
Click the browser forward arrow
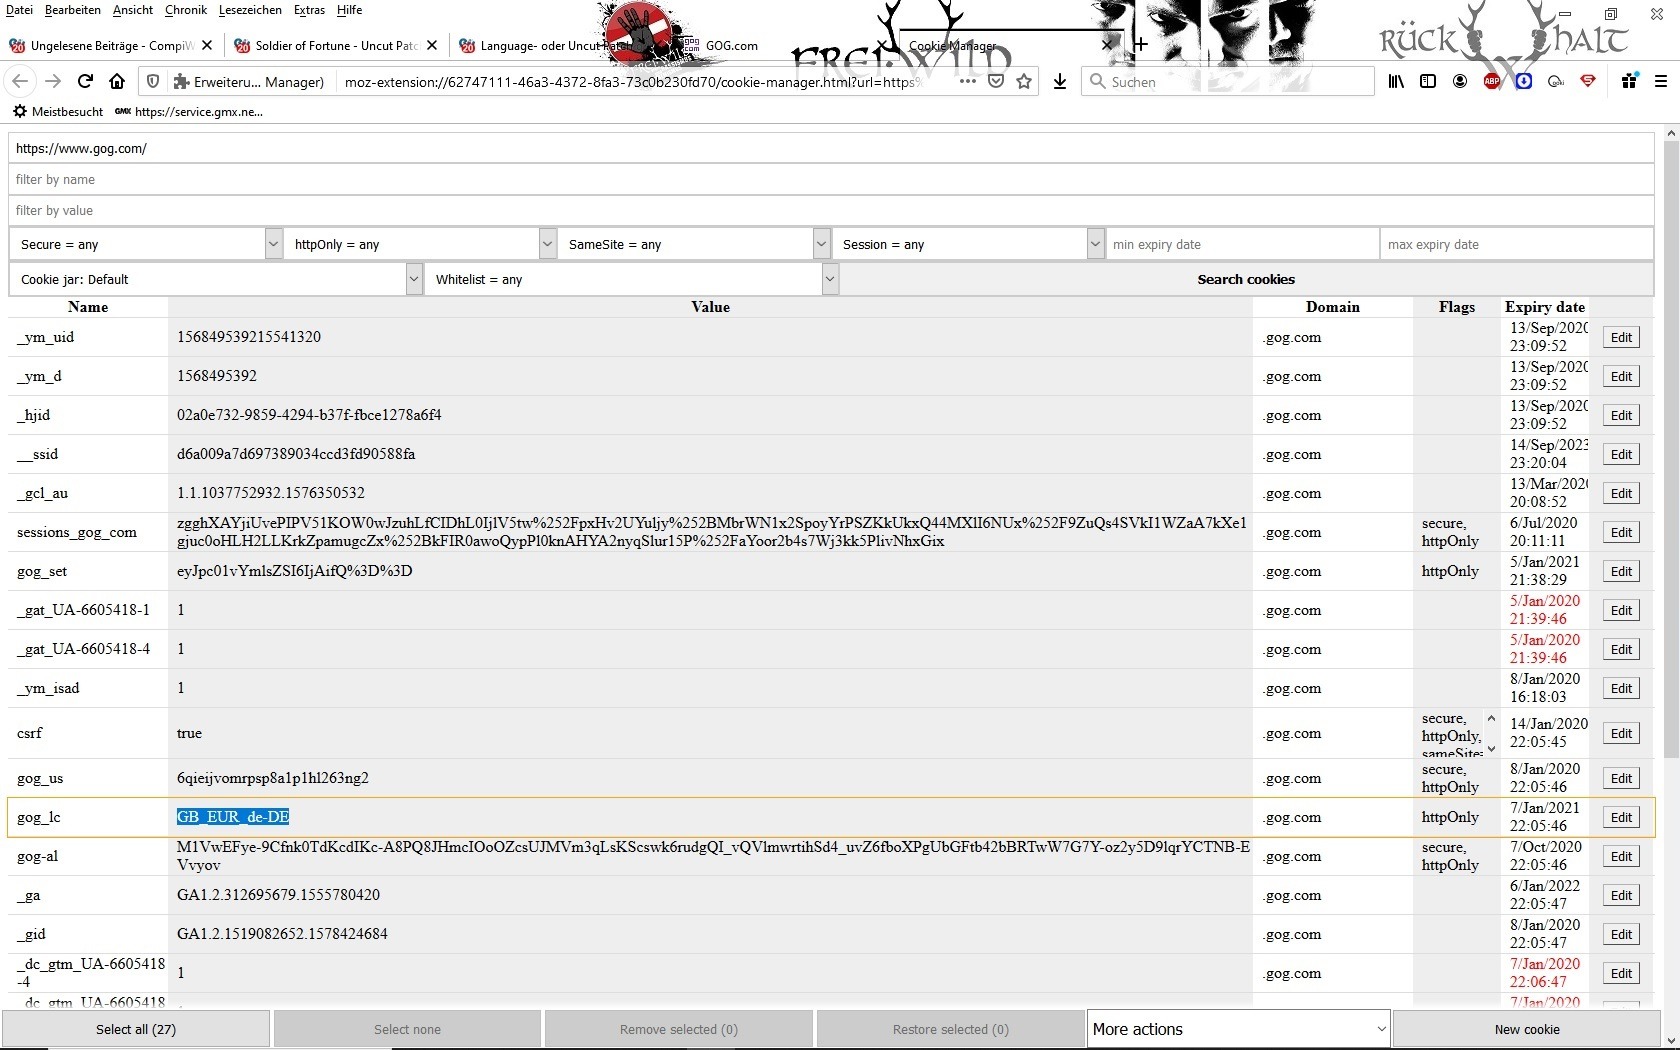(x=53, y=82)
